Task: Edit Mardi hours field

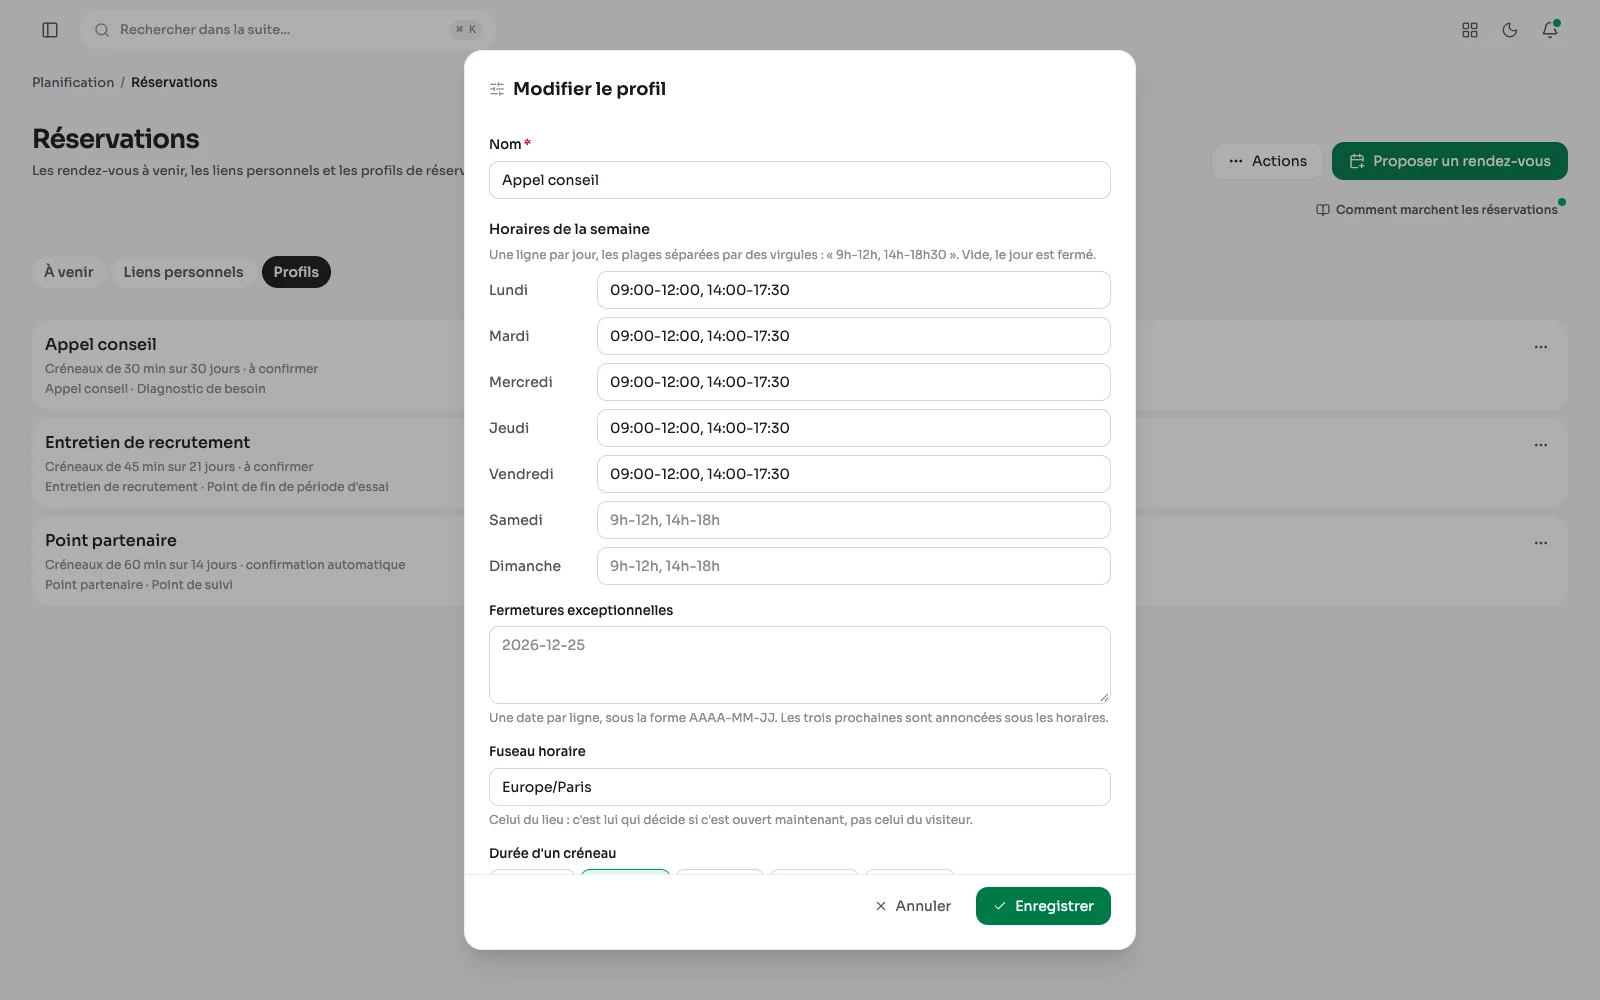Action: point(854,336)
